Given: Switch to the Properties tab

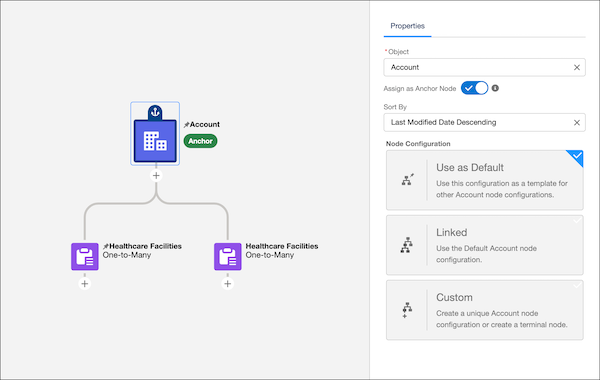Looking at the screenshot, I should click(408, 26).
